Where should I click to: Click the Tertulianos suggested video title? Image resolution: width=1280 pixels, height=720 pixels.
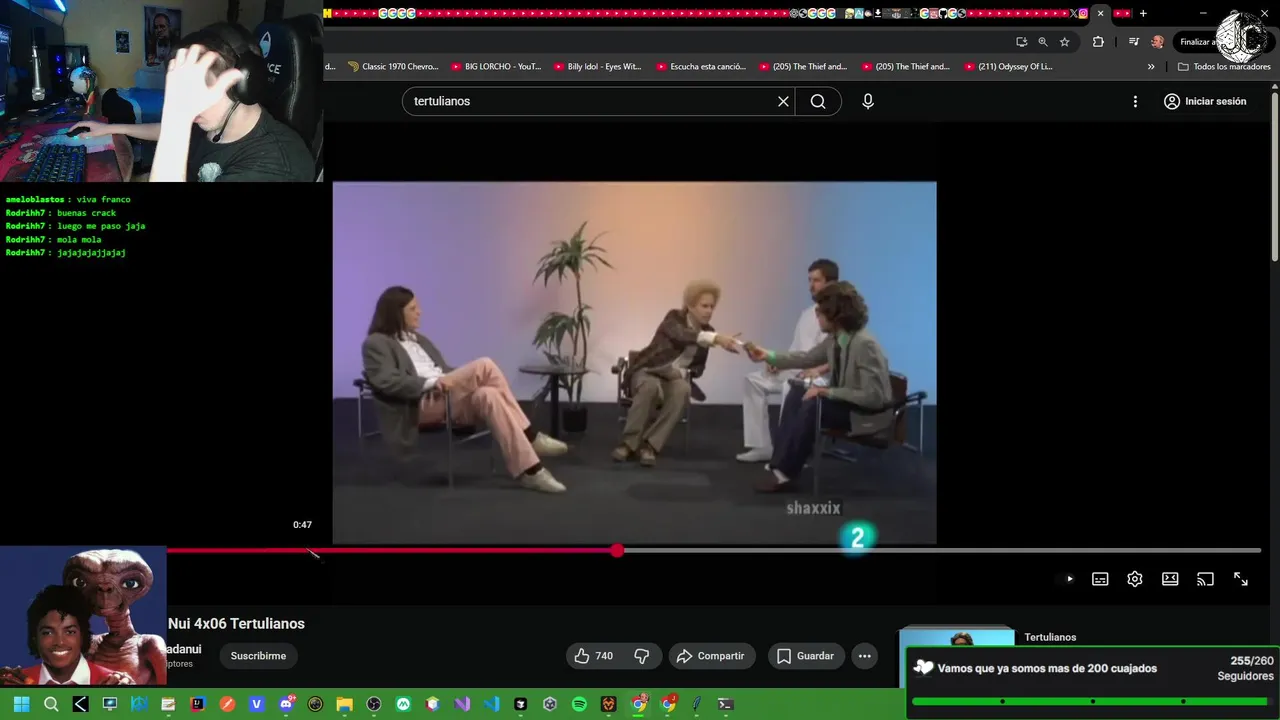click(x=1050, y=637)
